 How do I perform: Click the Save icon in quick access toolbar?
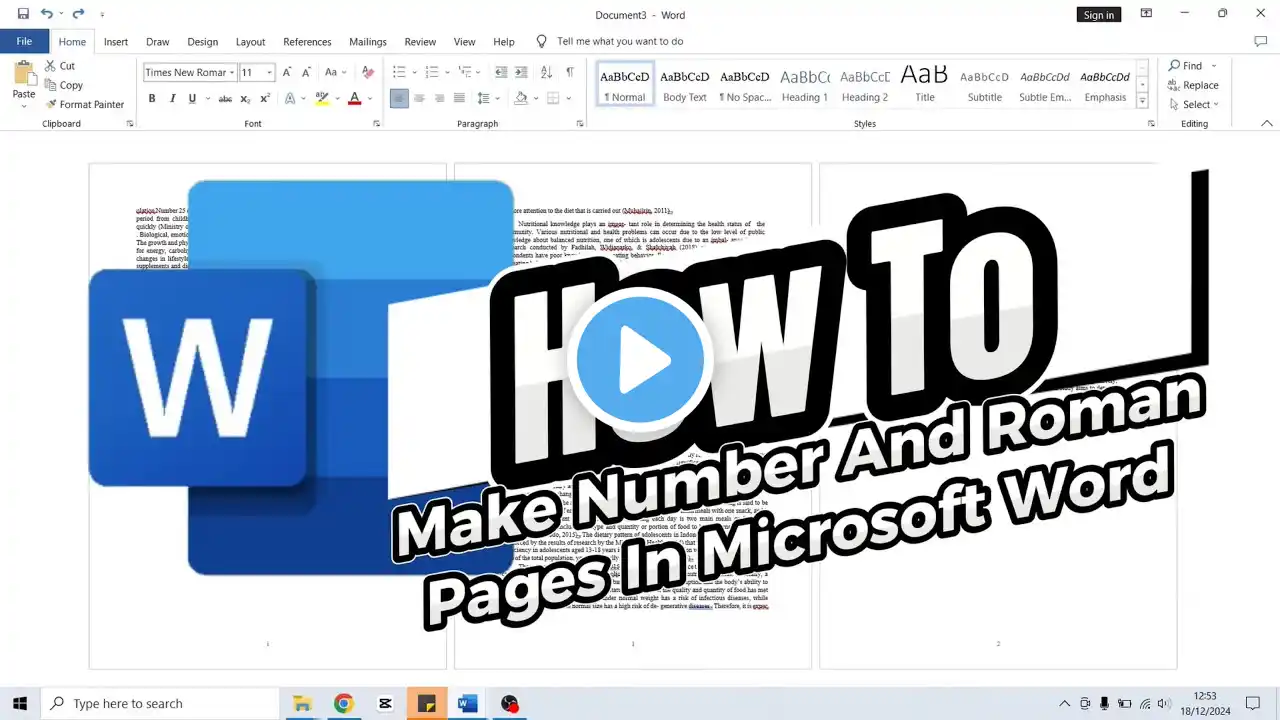pos(23,14)
